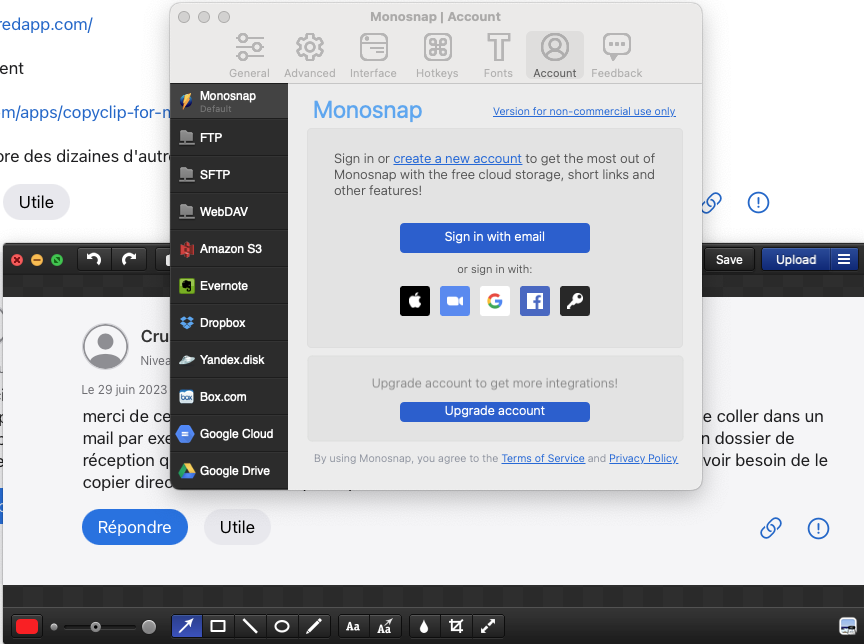Image resolution: width=864 pixels, height=644 pixels.
Task: Click report icon in the Répondre row
Action: pyautogui.click(x=818, y=528)
